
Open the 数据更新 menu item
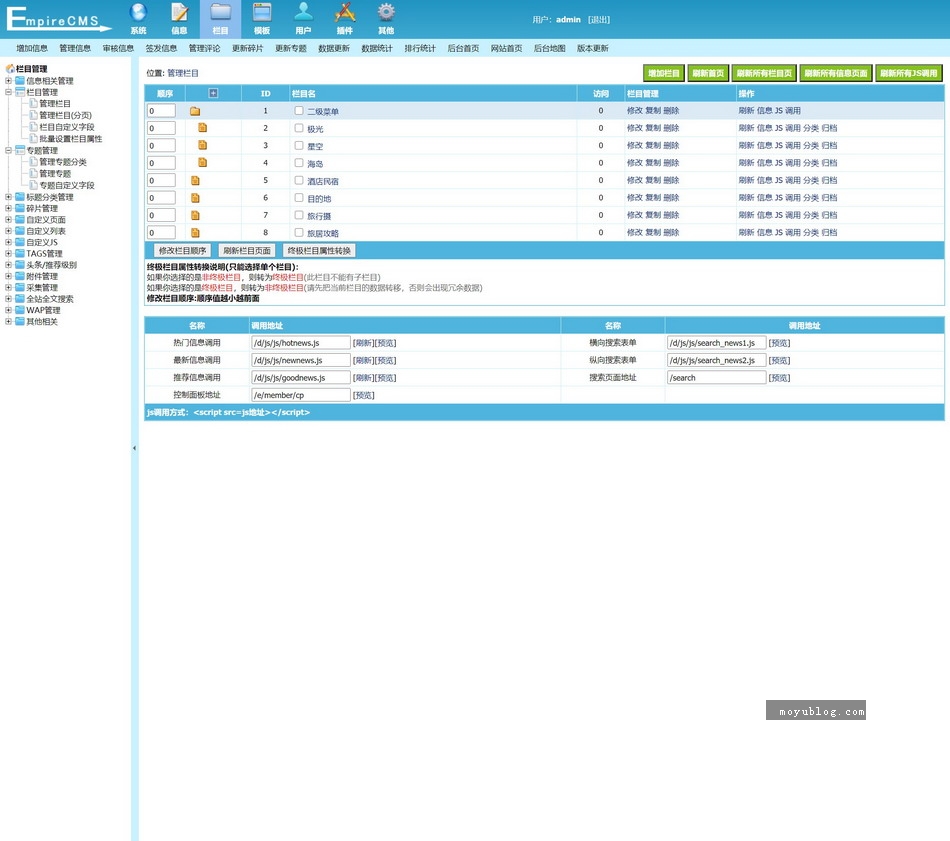(334, 48)
